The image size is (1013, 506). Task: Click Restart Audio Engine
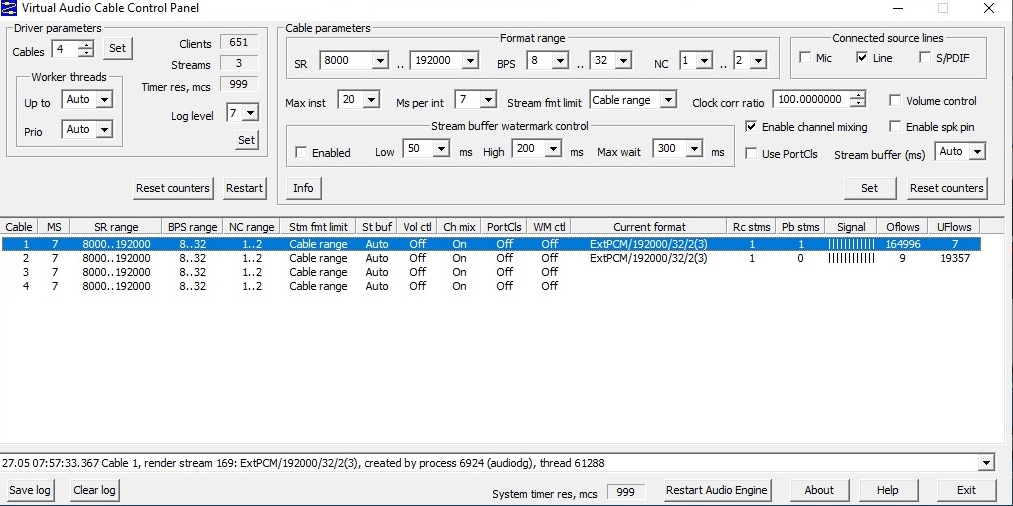pyautogui.click(x=716, y=490)
